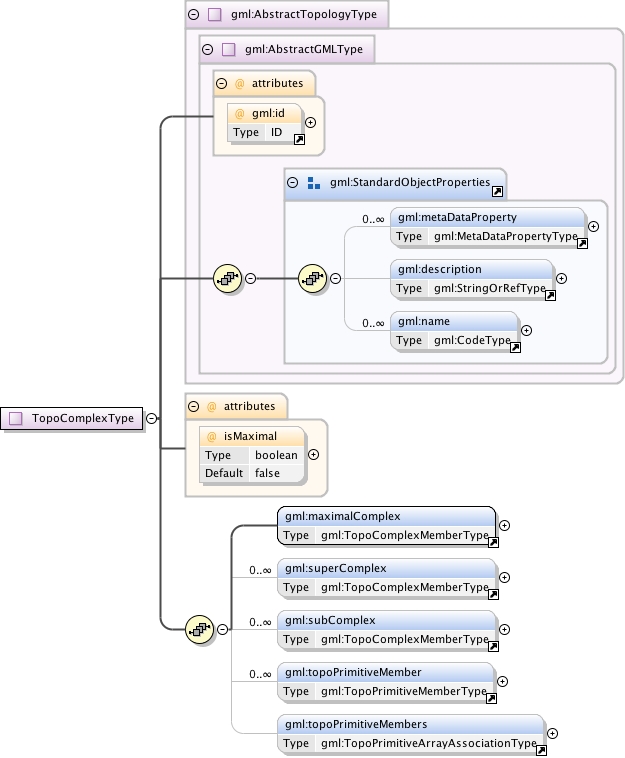
Task: Click gml:MetaDataPropertyType type text
Action: click(x=506, y=236)
